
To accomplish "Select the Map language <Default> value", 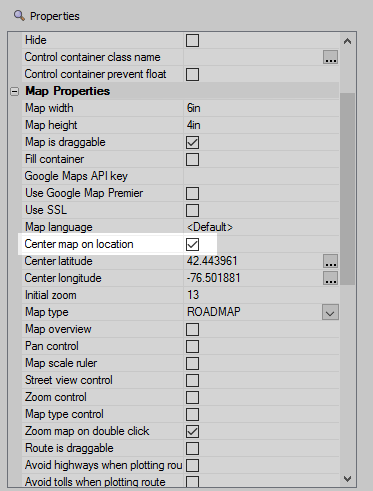I will click(210, 227).
